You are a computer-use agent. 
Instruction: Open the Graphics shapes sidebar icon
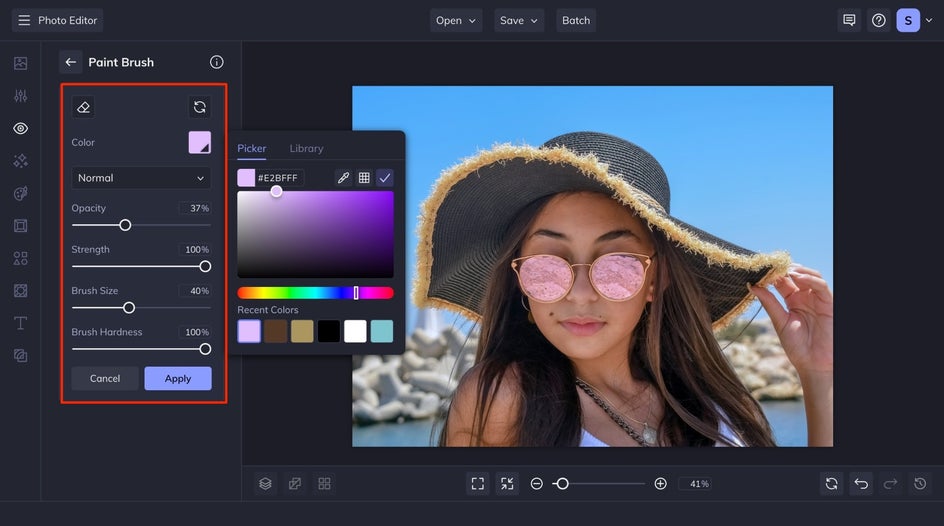click(20, 258)
